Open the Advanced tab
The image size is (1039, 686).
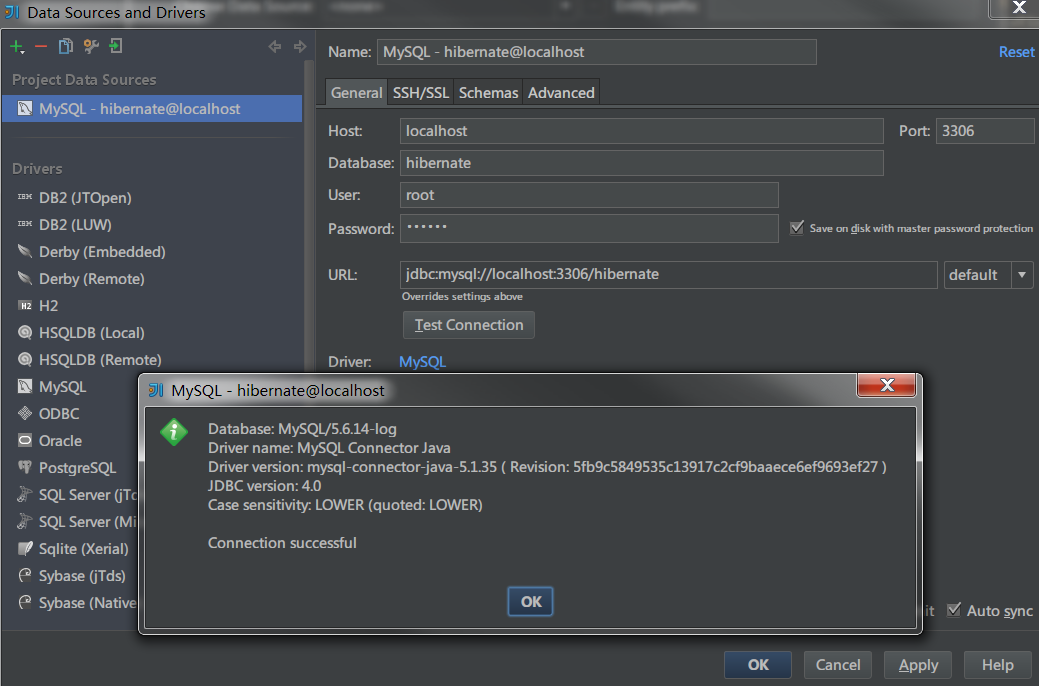561,93
